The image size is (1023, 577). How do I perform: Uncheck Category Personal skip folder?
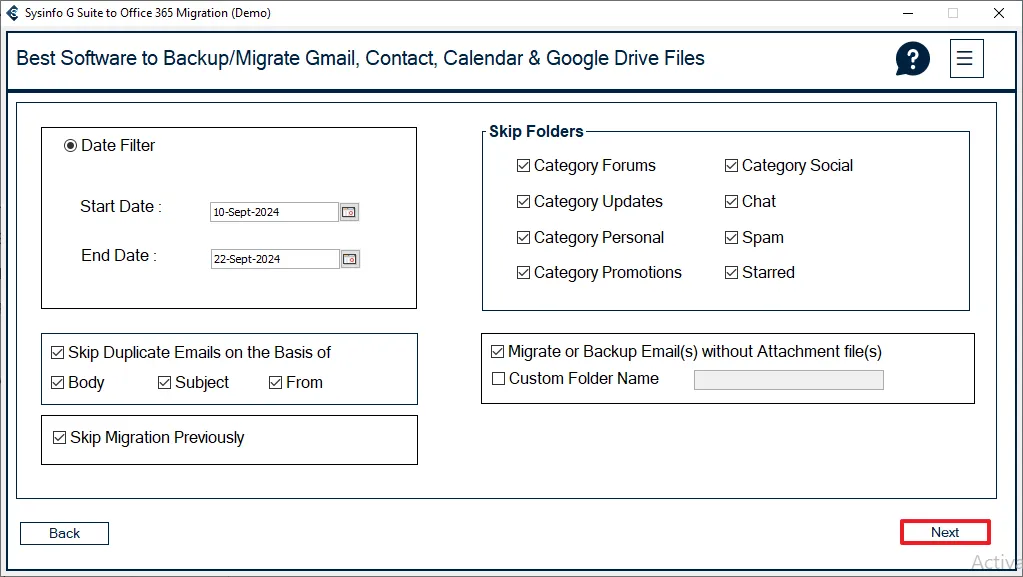tap(523, 238)
